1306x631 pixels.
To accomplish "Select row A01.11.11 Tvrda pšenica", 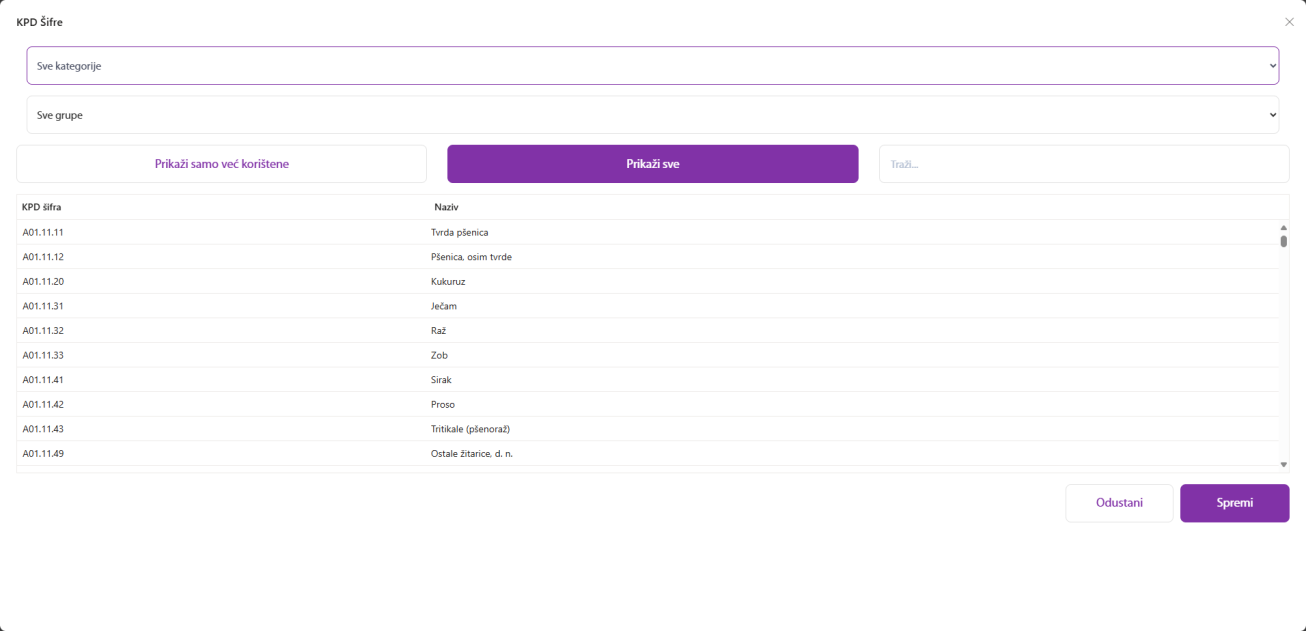I will coord(459,232).
